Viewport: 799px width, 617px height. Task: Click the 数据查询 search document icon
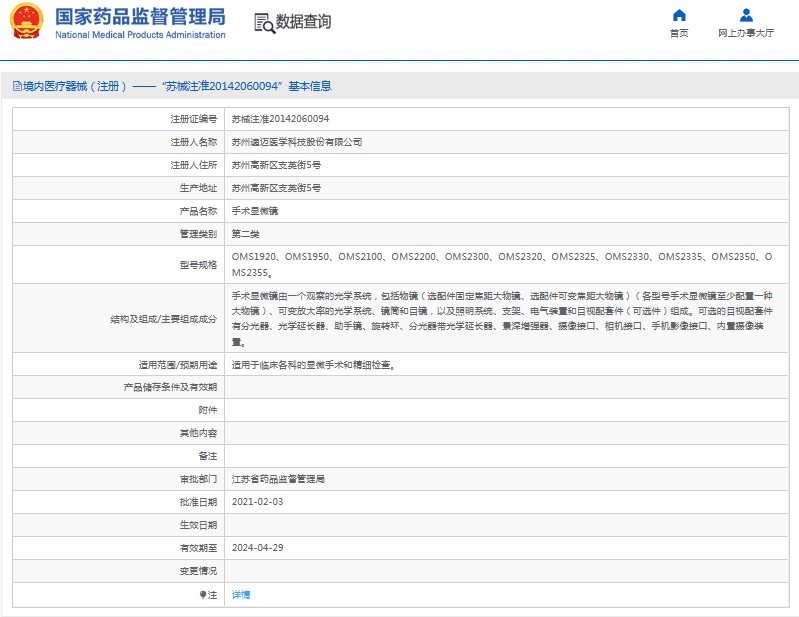264,23
